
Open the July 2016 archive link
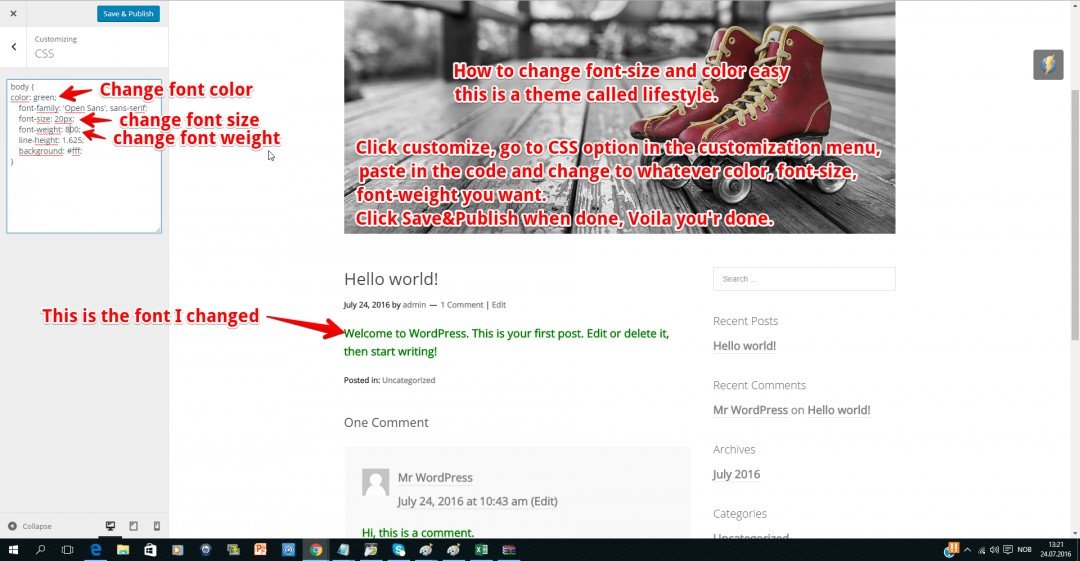(736, 474)
